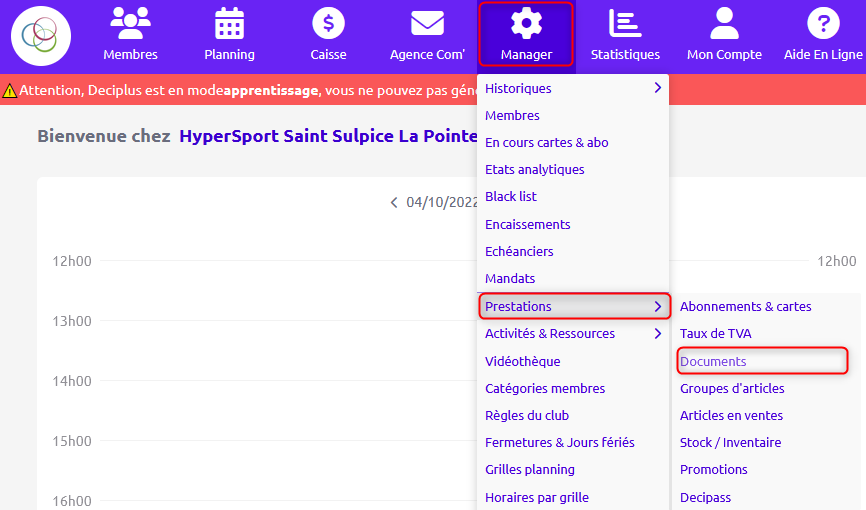This screenshot has width=866, height=510.
Task: Select Membres in the Manager dropdown
Action: click(512, 115)
